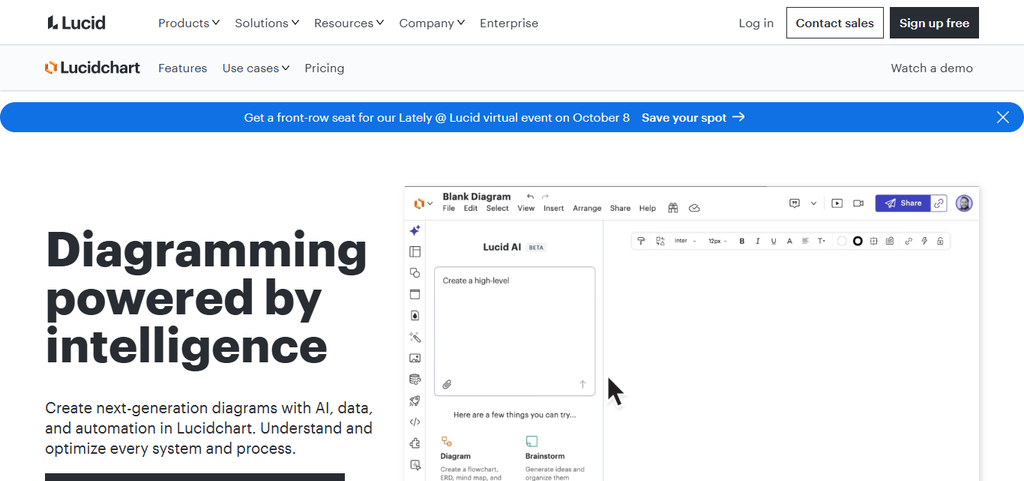Click the rocket icon in demo sidebar
The image size is (1024, 481).
415,401
